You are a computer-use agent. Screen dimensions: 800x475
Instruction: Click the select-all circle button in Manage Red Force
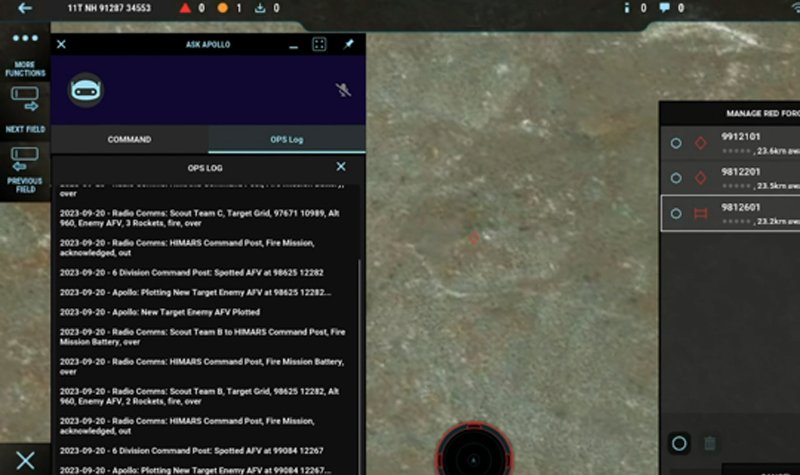679,443
